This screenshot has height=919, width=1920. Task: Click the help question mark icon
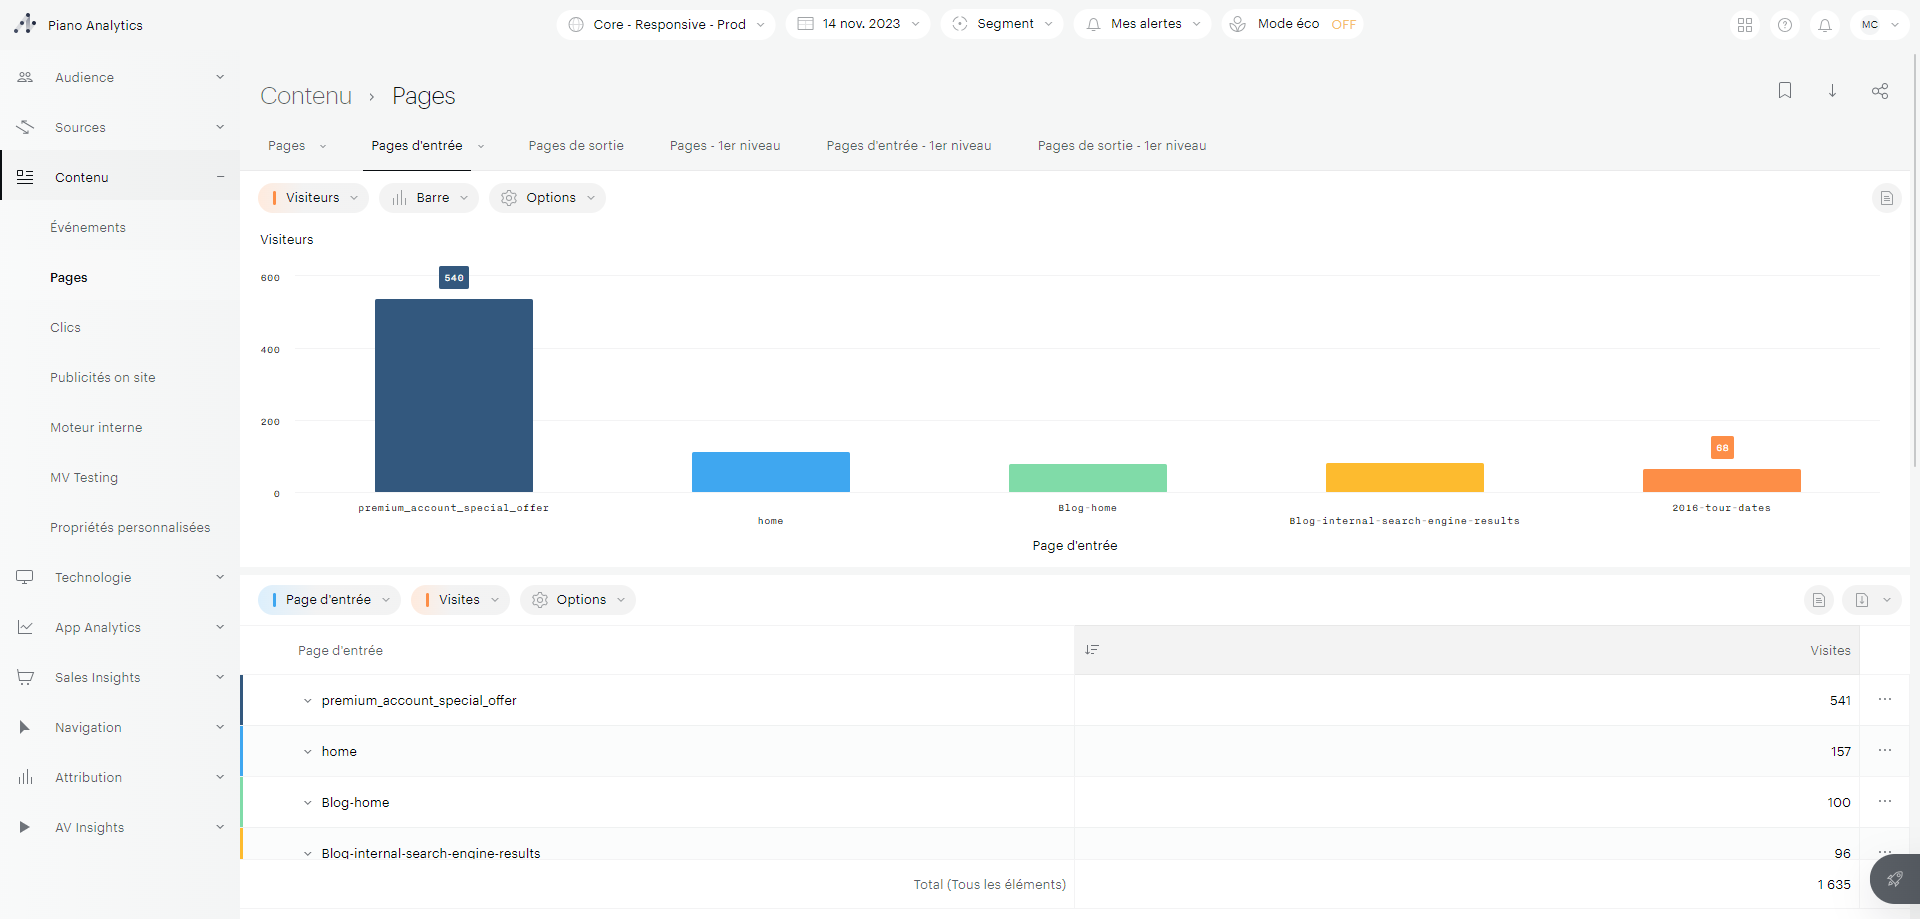[x=1785, y=25]
